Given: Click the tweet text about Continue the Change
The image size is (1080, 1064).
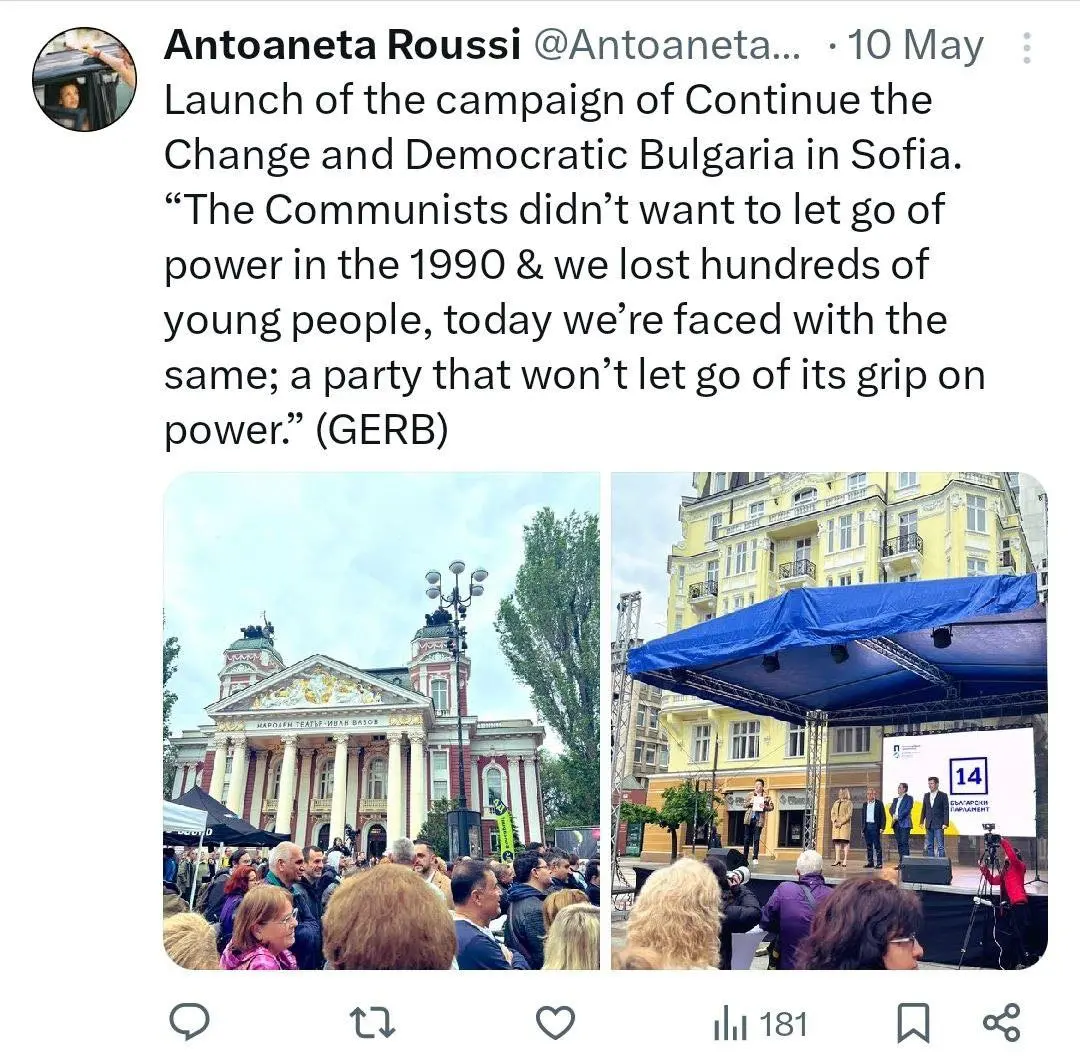Looking at the screenshot, I should (574, 265).
